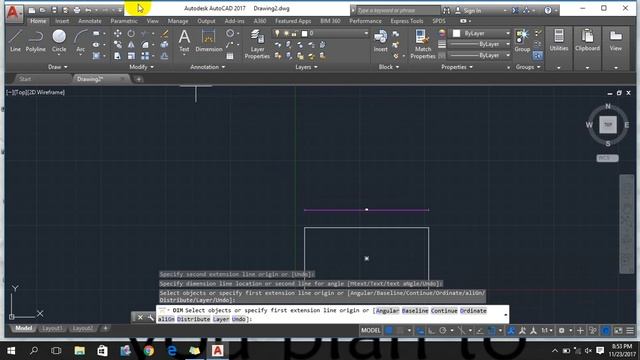Expand the Block panel
Image resolution: width=640 pixels, height=360 pixels.
389,67
